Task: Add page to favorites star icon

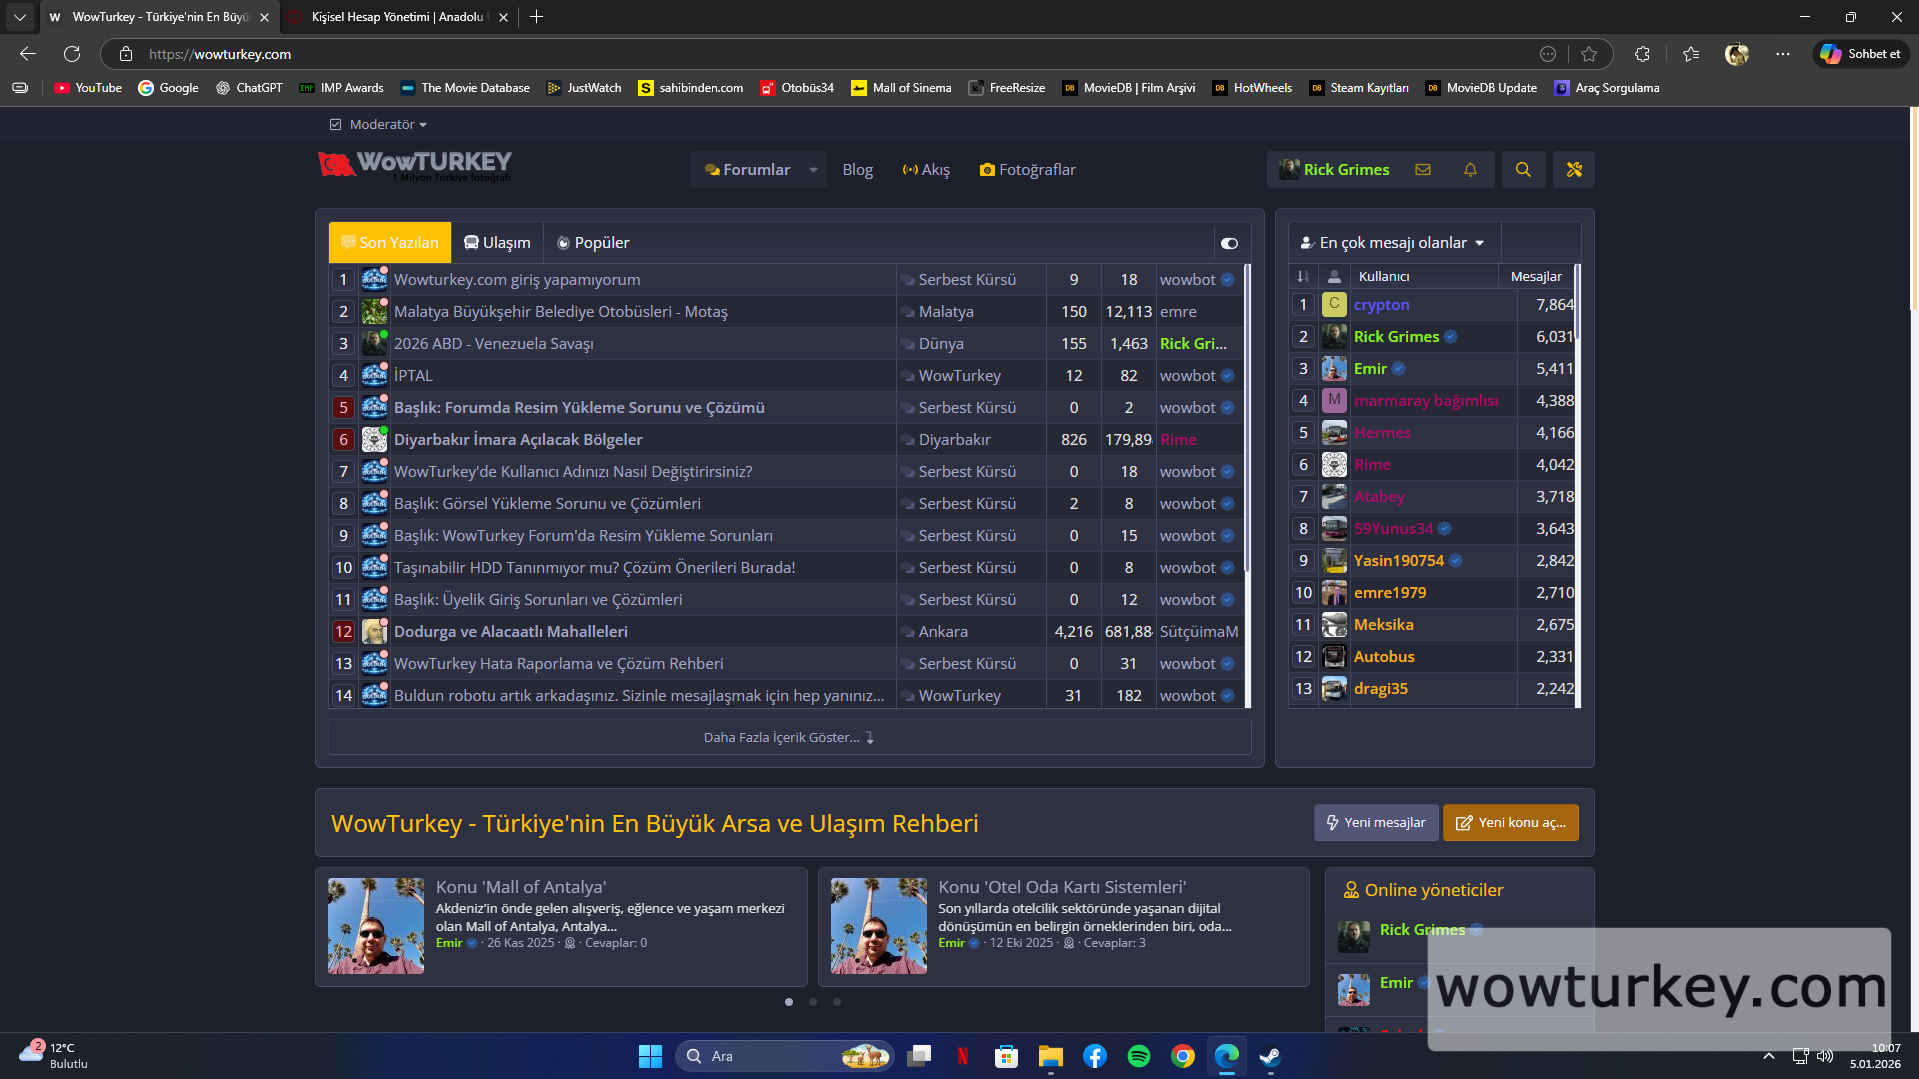Action: tap(1589, 54)
